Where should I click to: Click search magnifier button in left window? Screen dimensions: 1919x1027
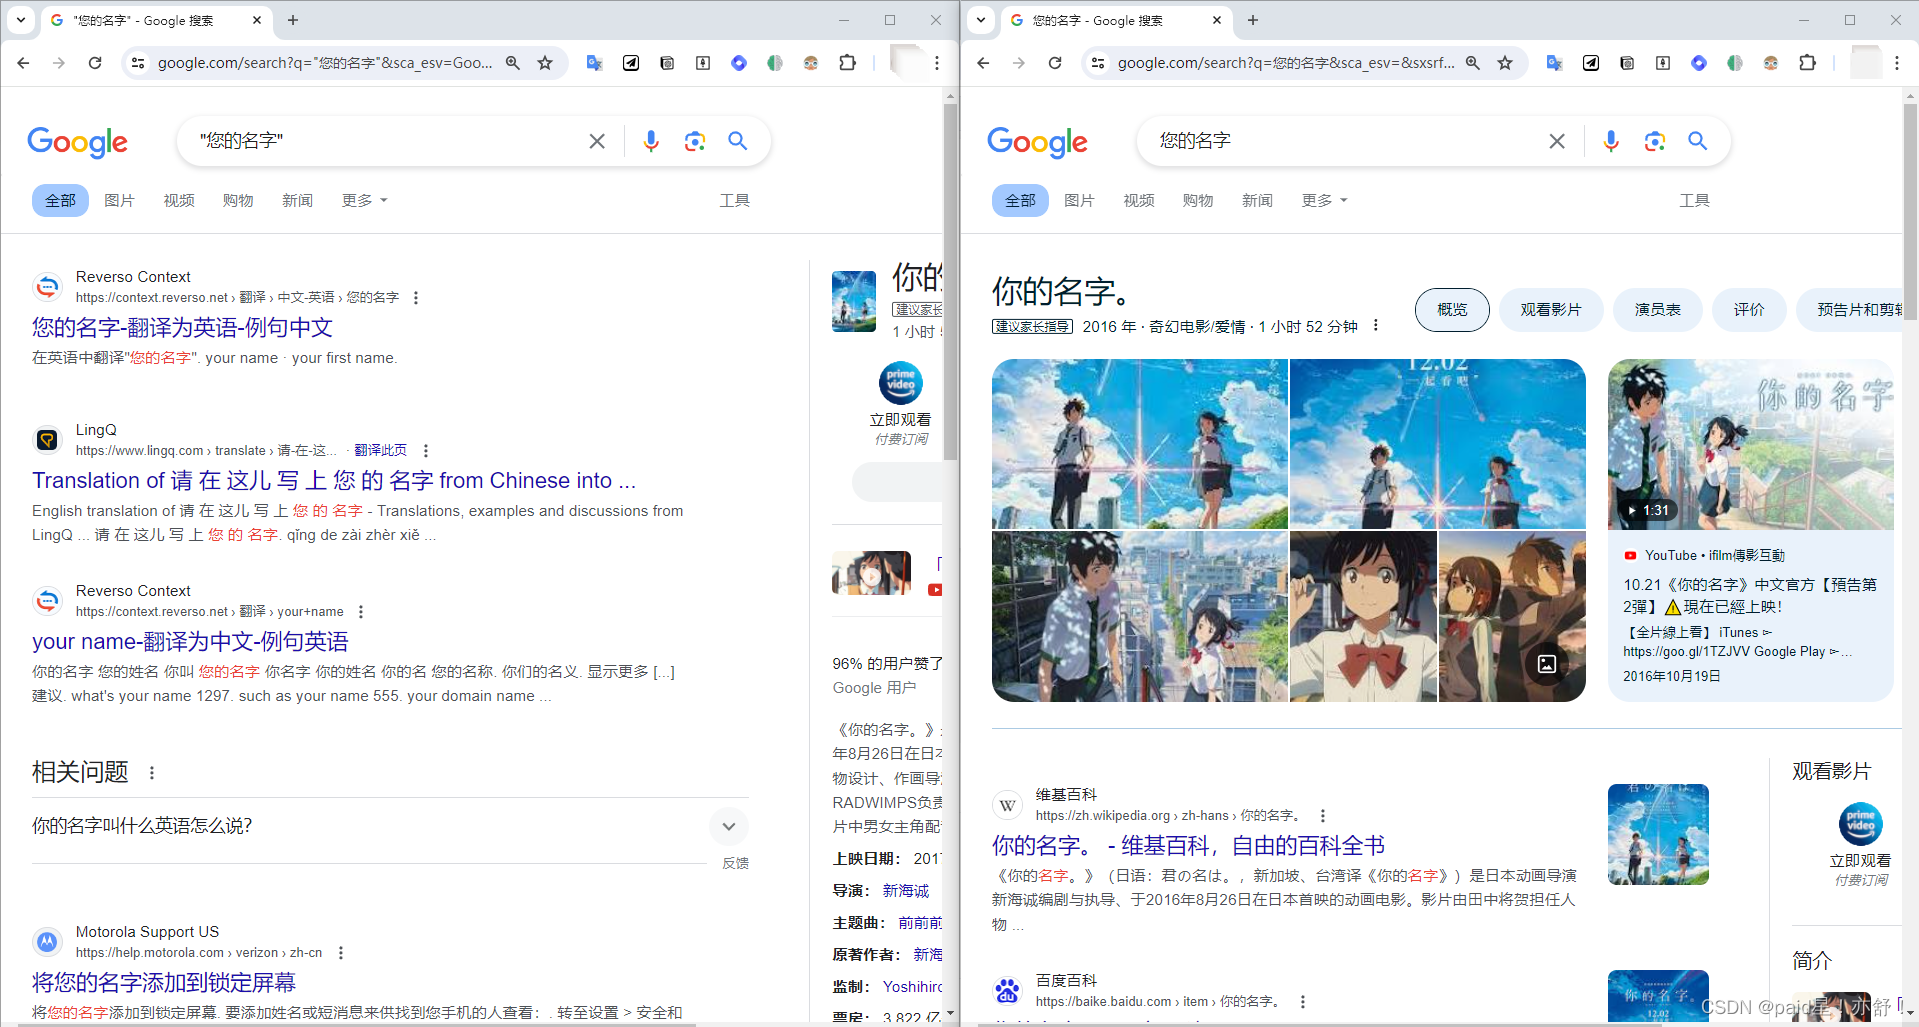click(x=738, y=141)
